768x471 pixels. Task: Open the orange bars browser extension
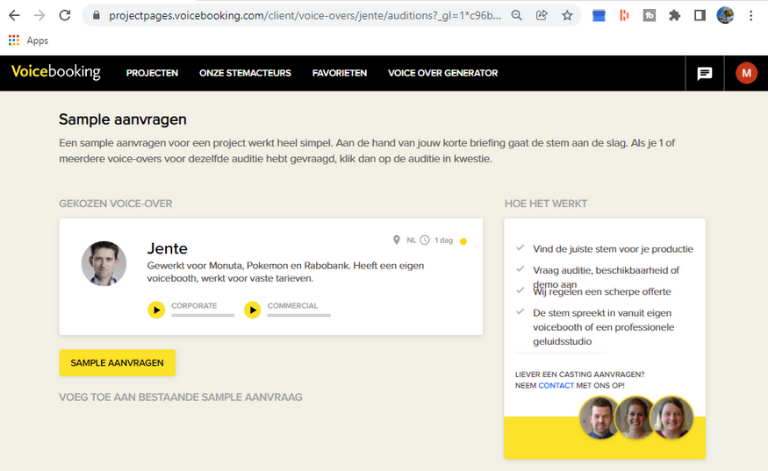pyautogui.click(x=624, y=16)
